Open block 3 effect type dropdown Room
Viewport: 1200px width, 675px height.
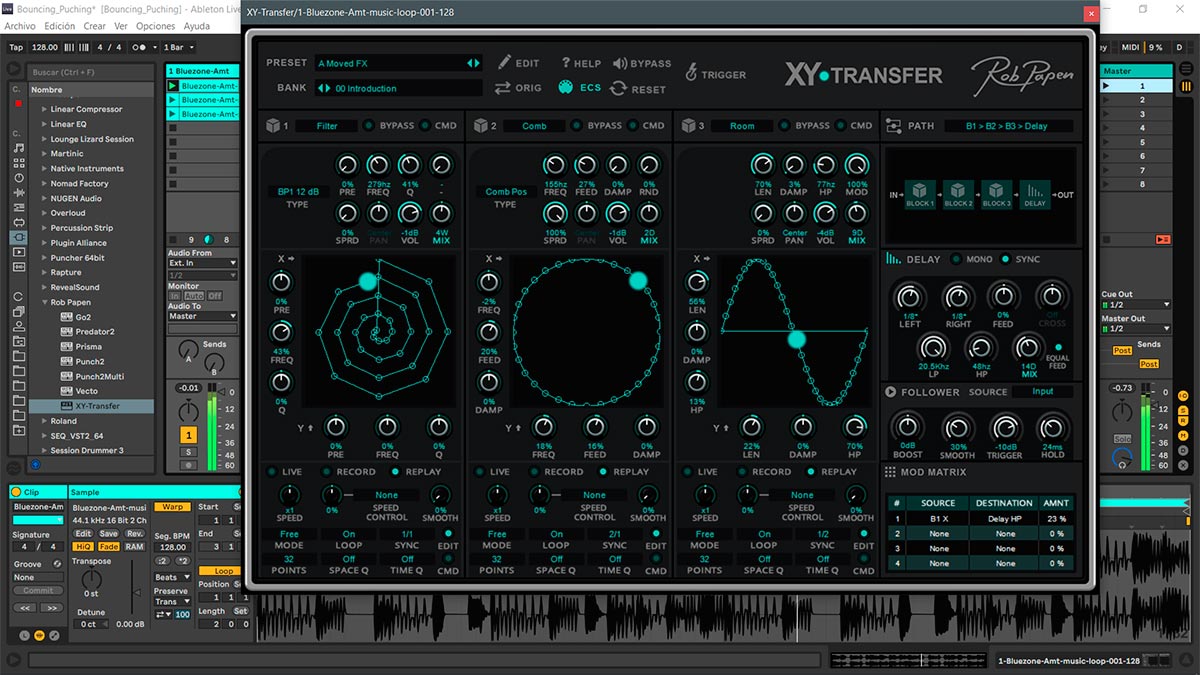pyautogui.click(x=742, y=126)
